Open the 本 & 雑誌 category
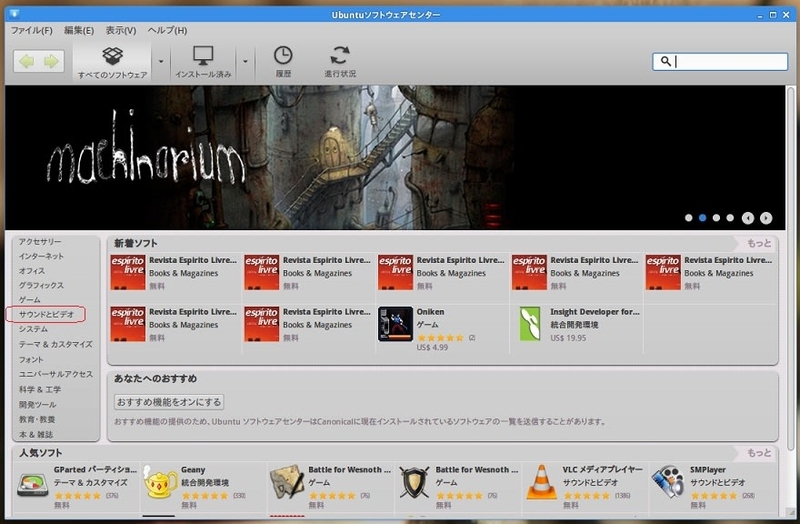Viewport: 800px width, 524px height. point(36,434)
